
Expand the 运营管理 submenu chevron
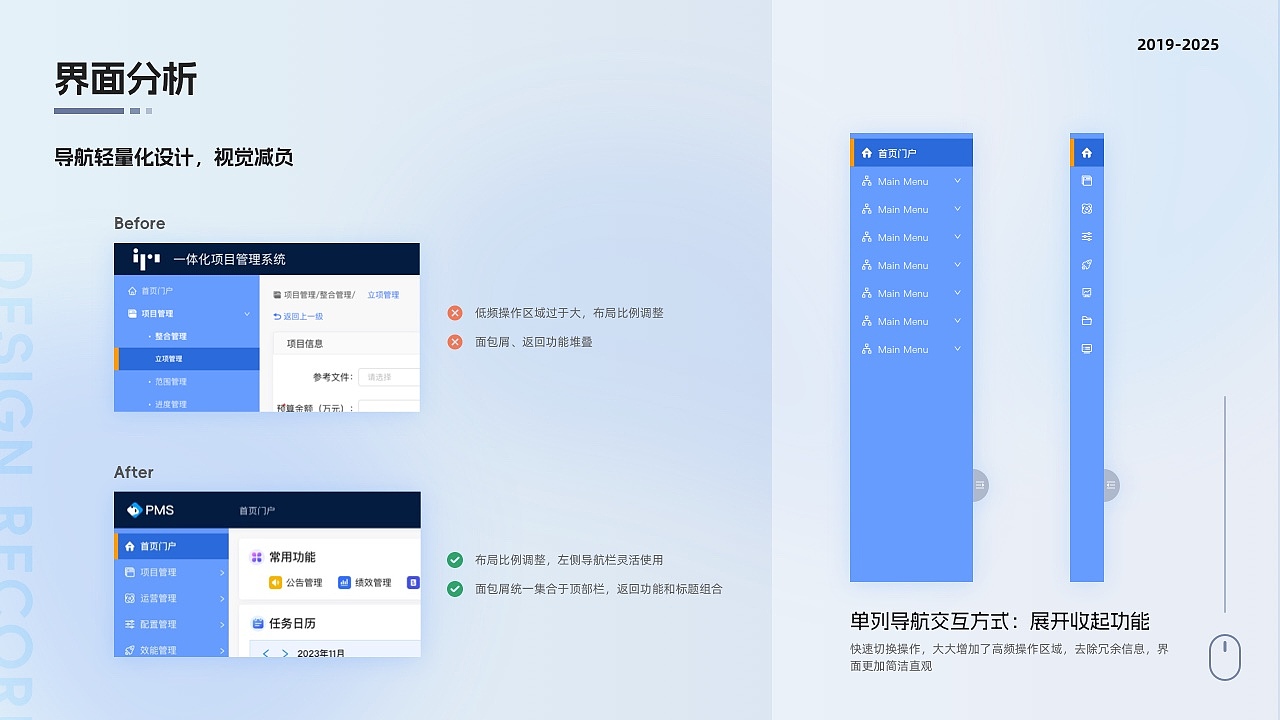221,599
